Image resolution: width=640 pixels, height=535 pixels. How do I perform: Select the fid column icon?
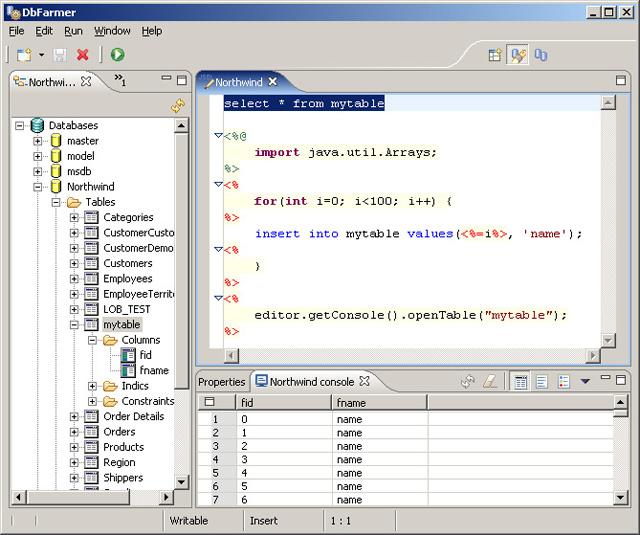pos(128,355)
